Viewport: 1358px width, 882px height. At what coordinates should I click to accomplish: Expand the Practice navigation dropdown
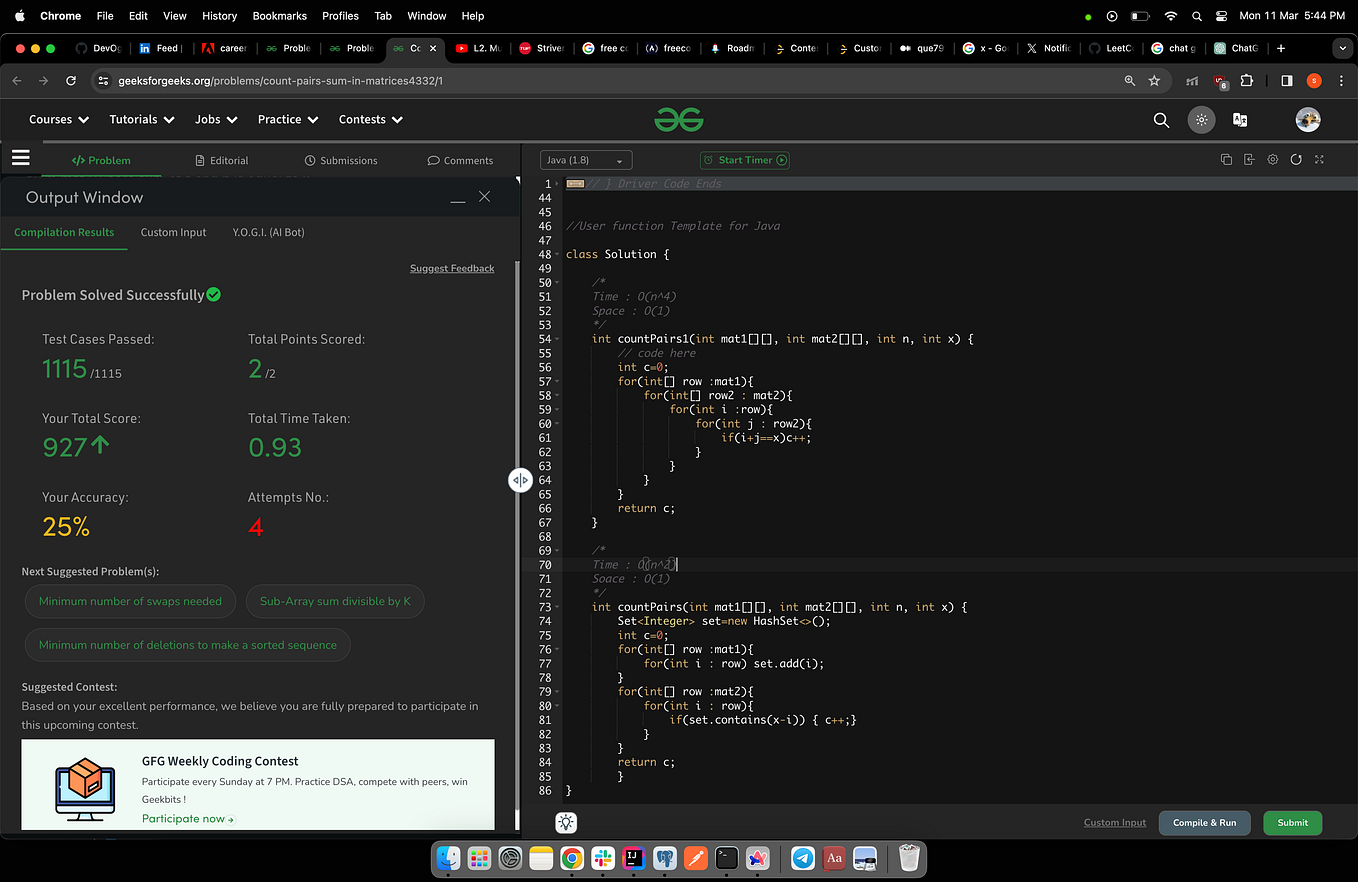[x=288, y=119]
